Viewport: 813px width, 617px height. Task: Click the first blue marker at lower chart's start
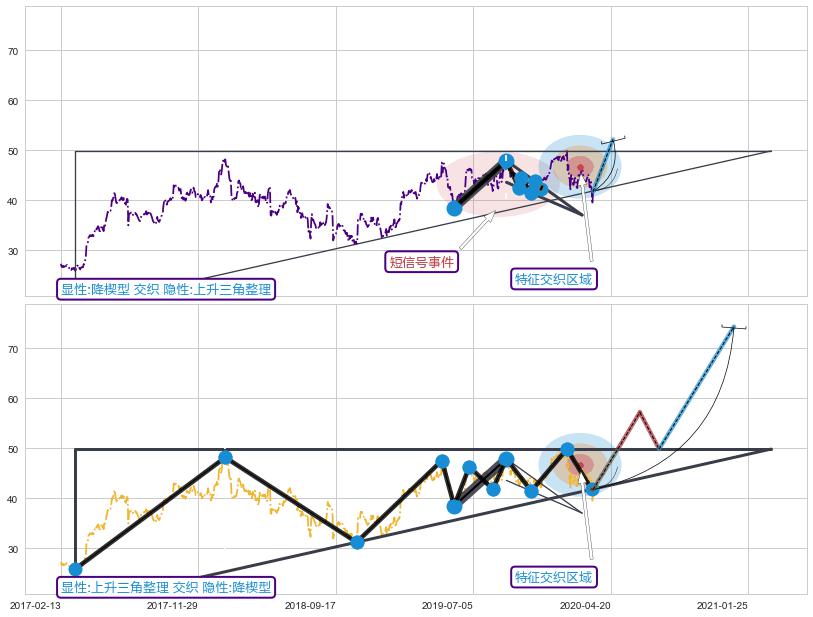[75, 569]
